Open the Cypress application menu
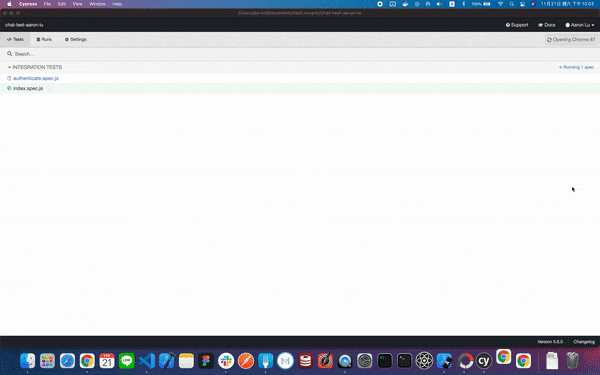 pyautogui.click(x=28, y=4)
